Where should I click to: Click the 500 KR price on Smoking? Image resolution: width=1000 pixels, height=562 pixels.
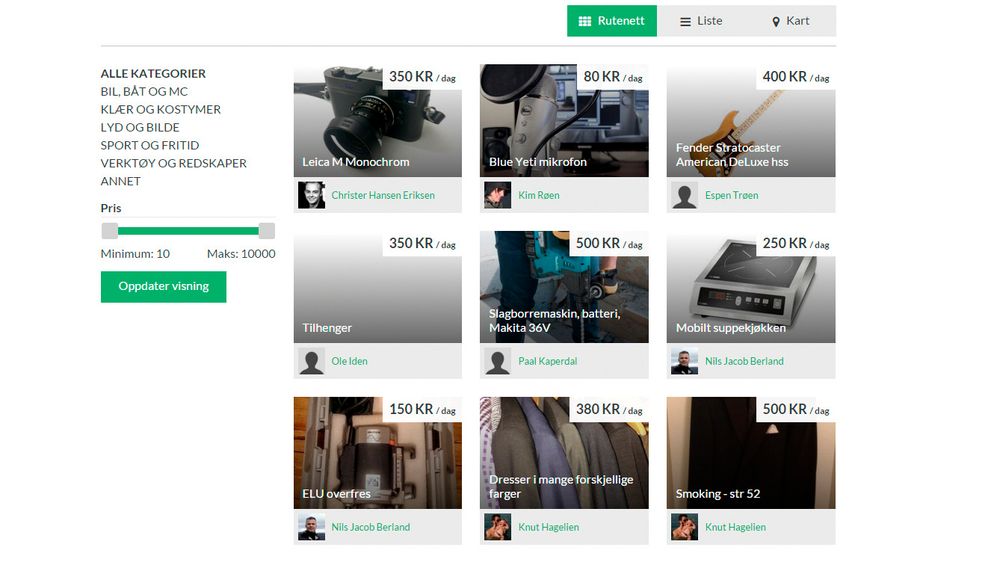[x=796, y=410]
